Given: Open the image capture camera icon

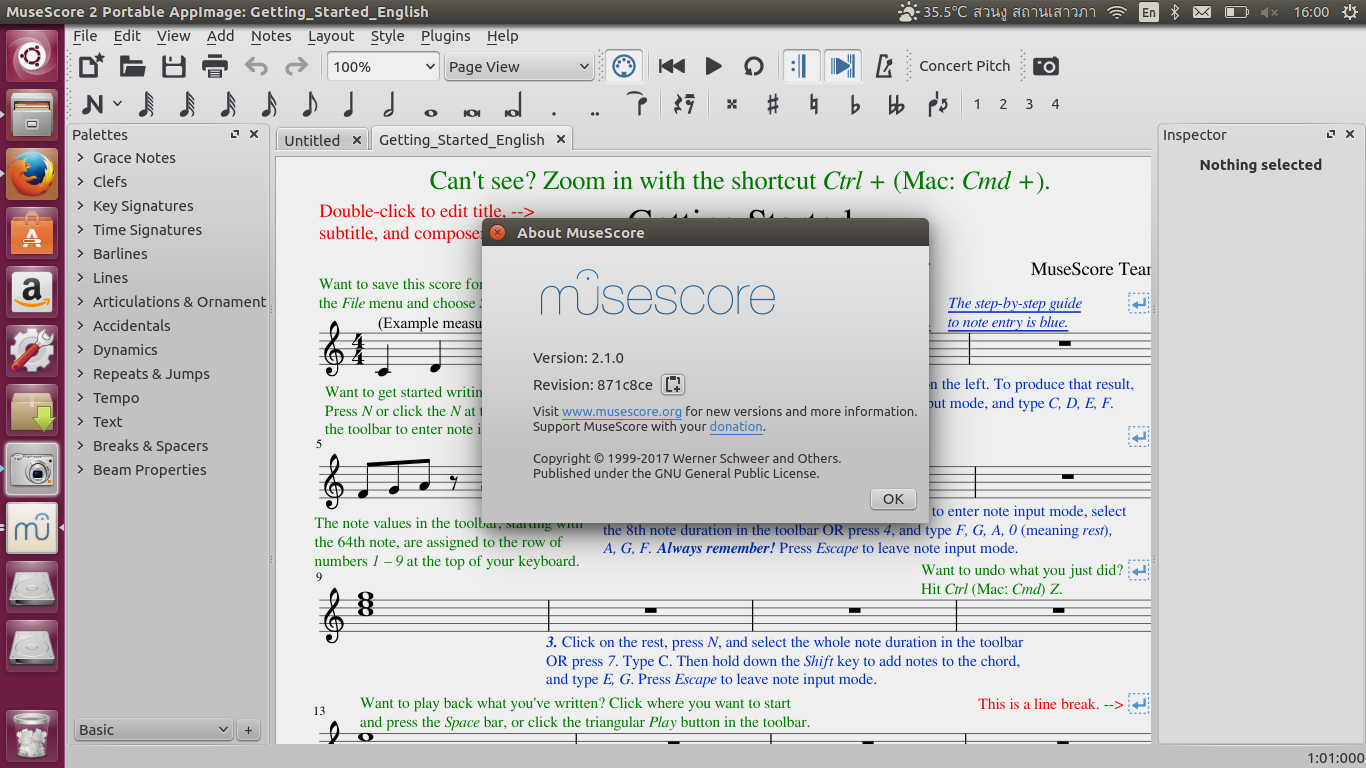Looking at the screenshot, I should coord(1044,66).
